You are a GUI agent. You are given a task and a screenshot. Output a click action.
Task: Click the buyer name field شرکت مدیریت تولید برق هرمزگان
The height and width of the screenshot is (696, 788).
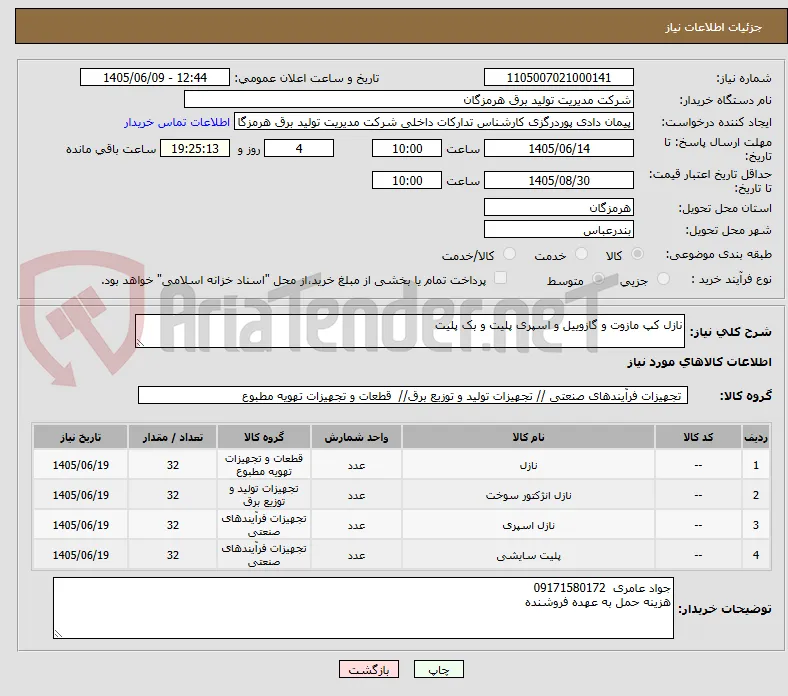(409, 100)
